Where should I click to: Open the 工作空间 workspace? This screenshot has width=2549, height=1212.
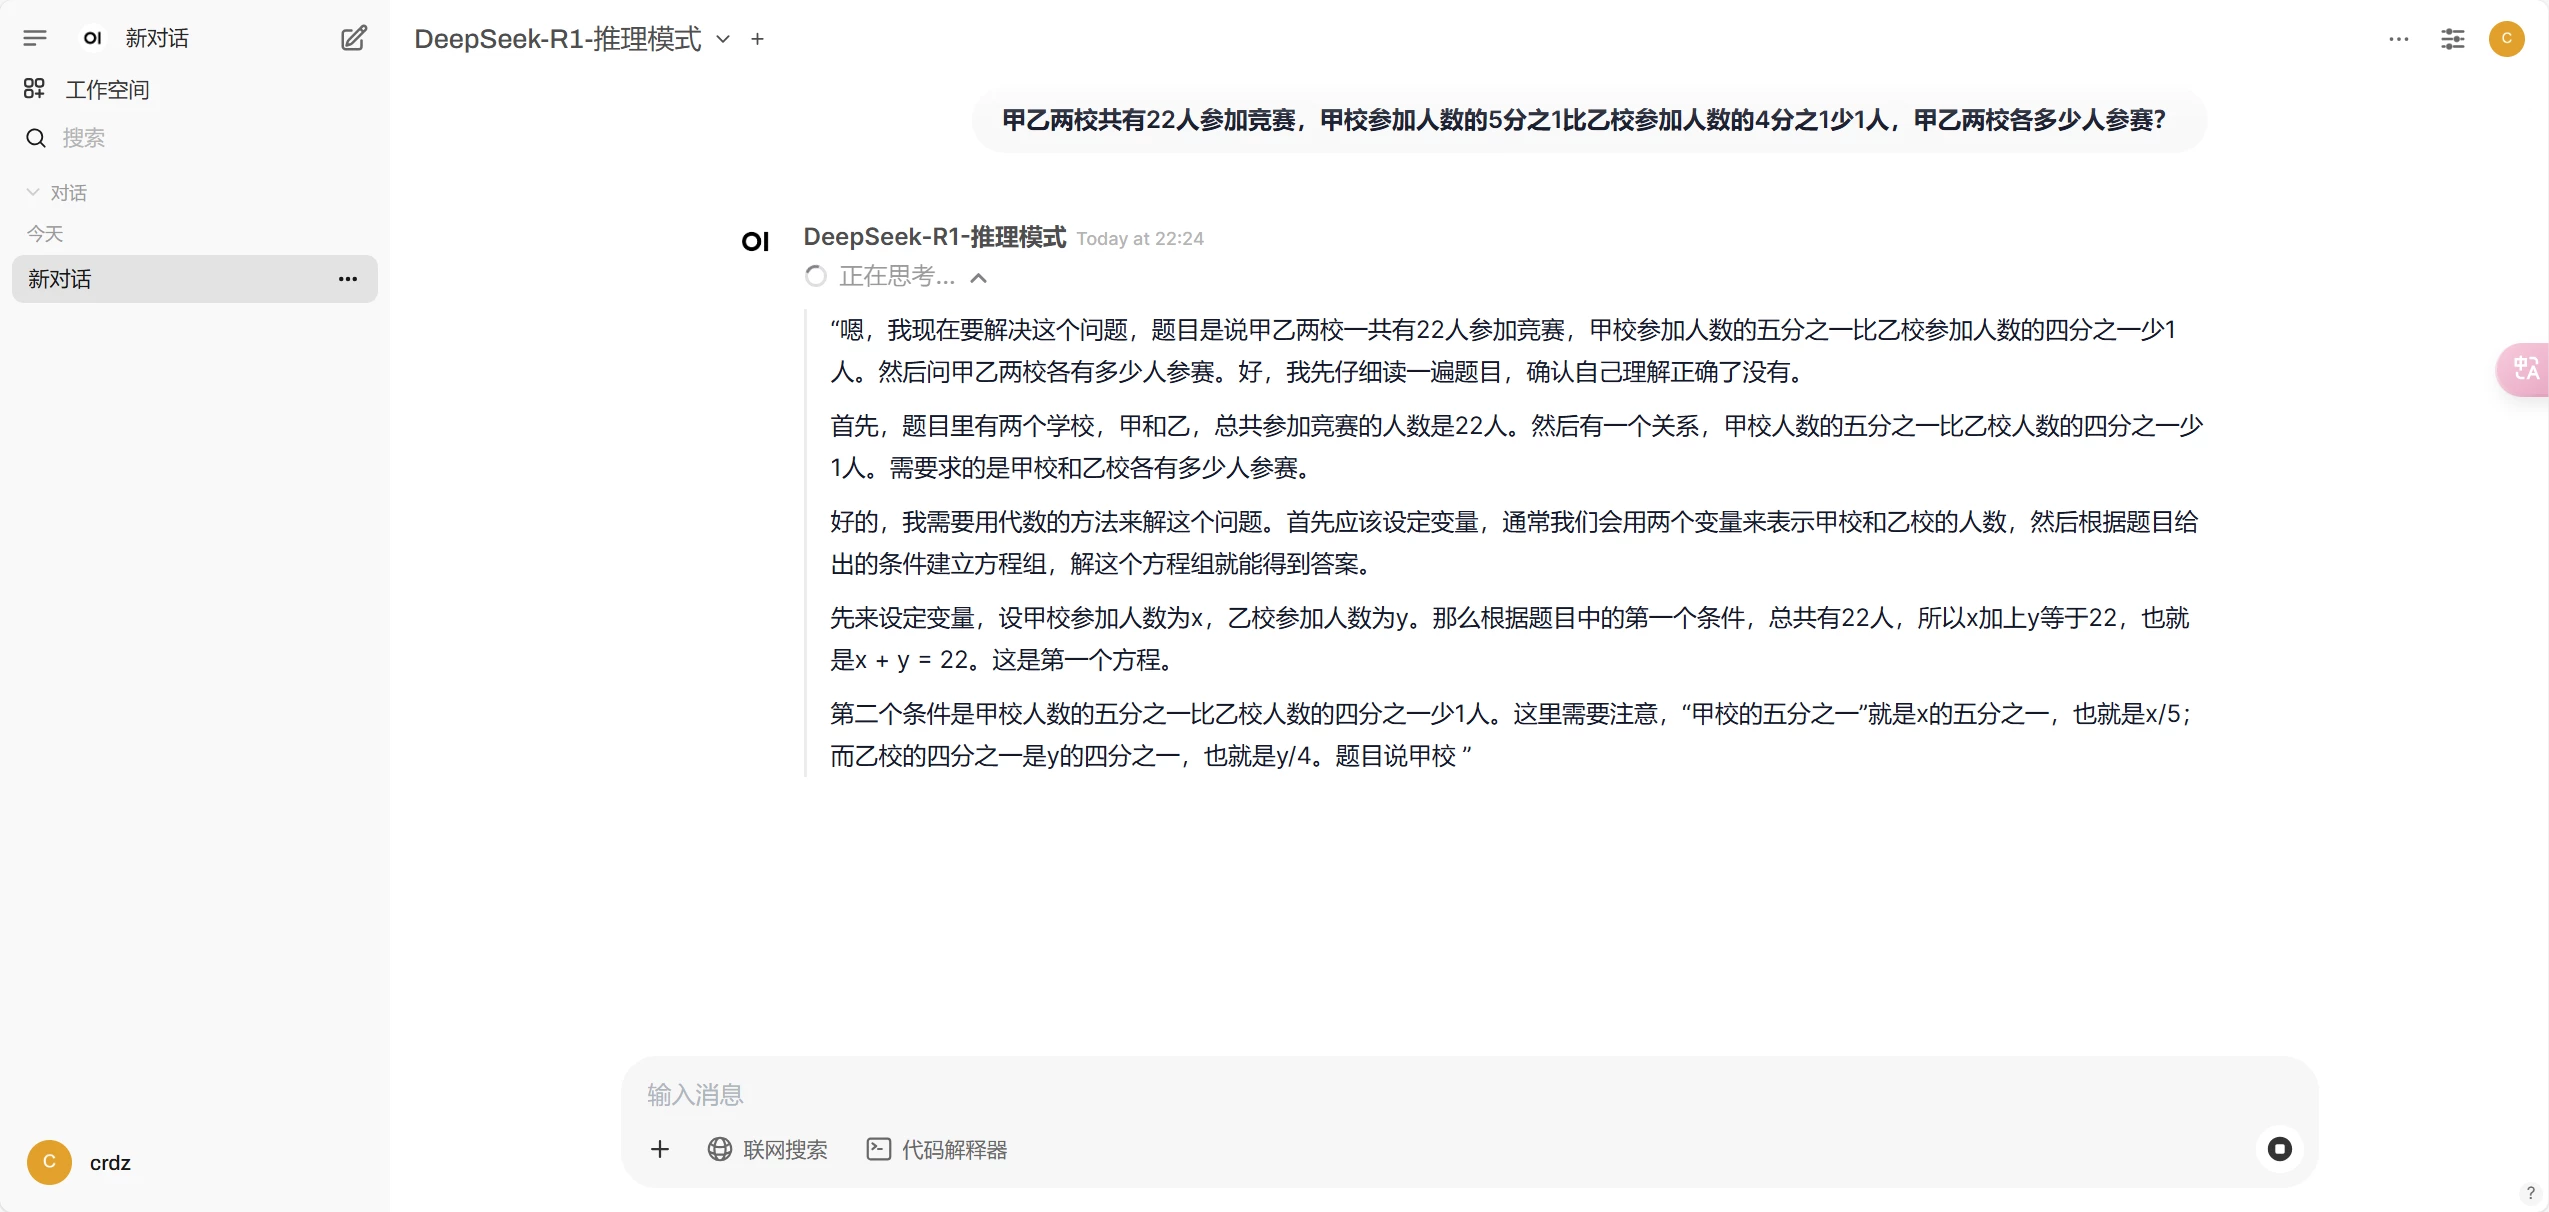click(106, 90)
